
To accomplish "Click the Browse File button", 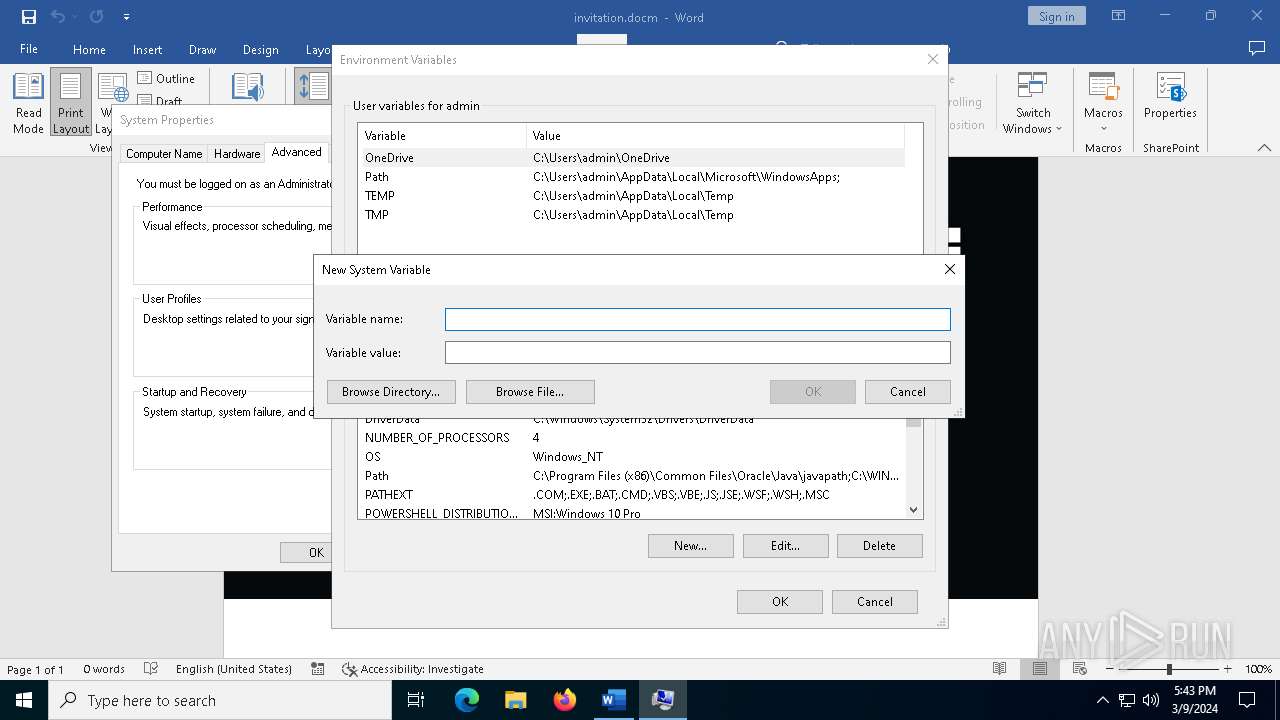I will [530, 392].
